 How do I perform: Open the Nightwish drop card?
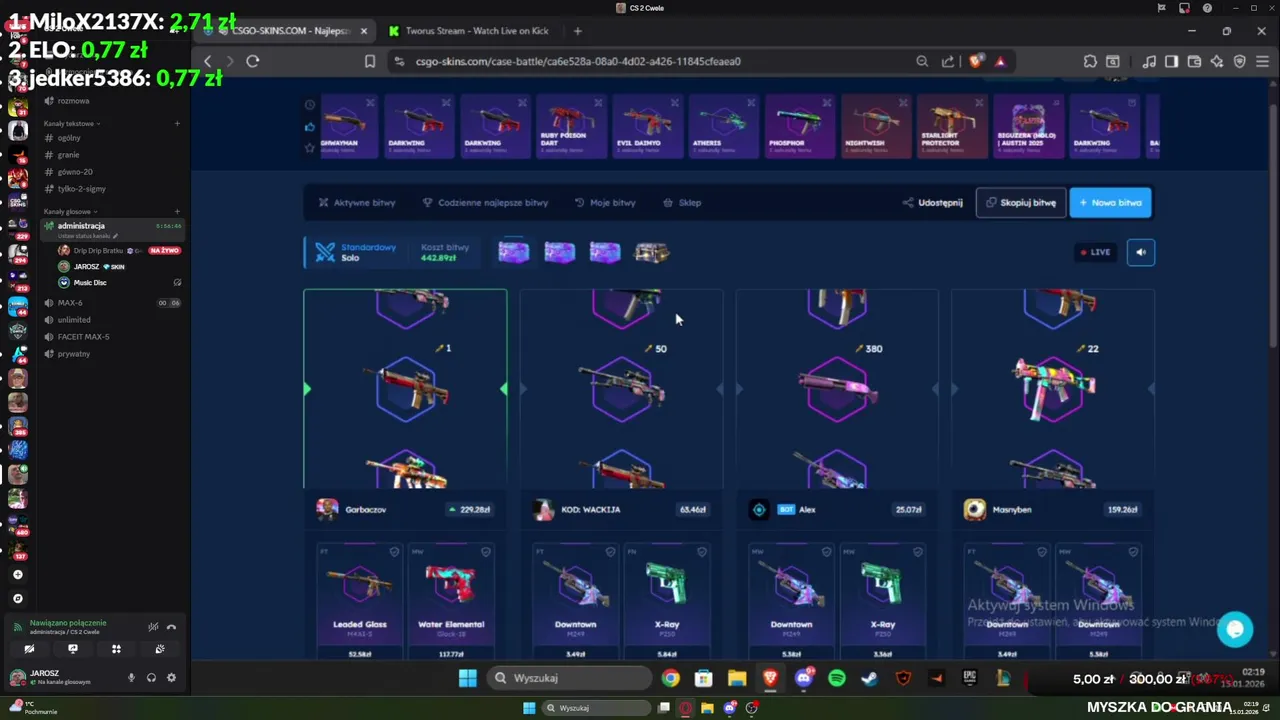pyautogui.click(x=876, y=127)
